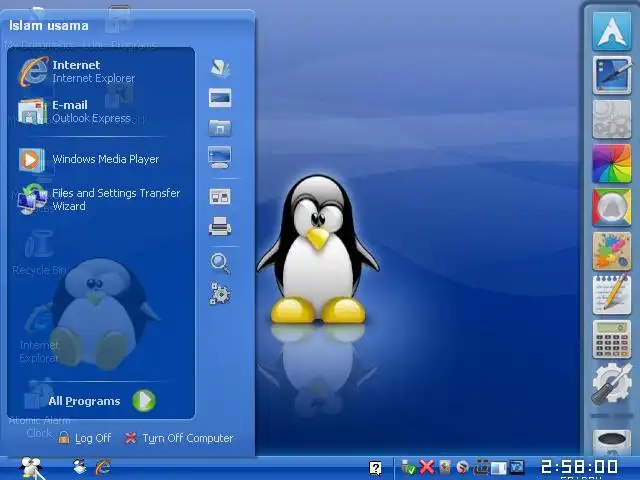Screen dimensions: 640x480
Task: Open the grey gears icon in the dock
Action: (611, 120)
